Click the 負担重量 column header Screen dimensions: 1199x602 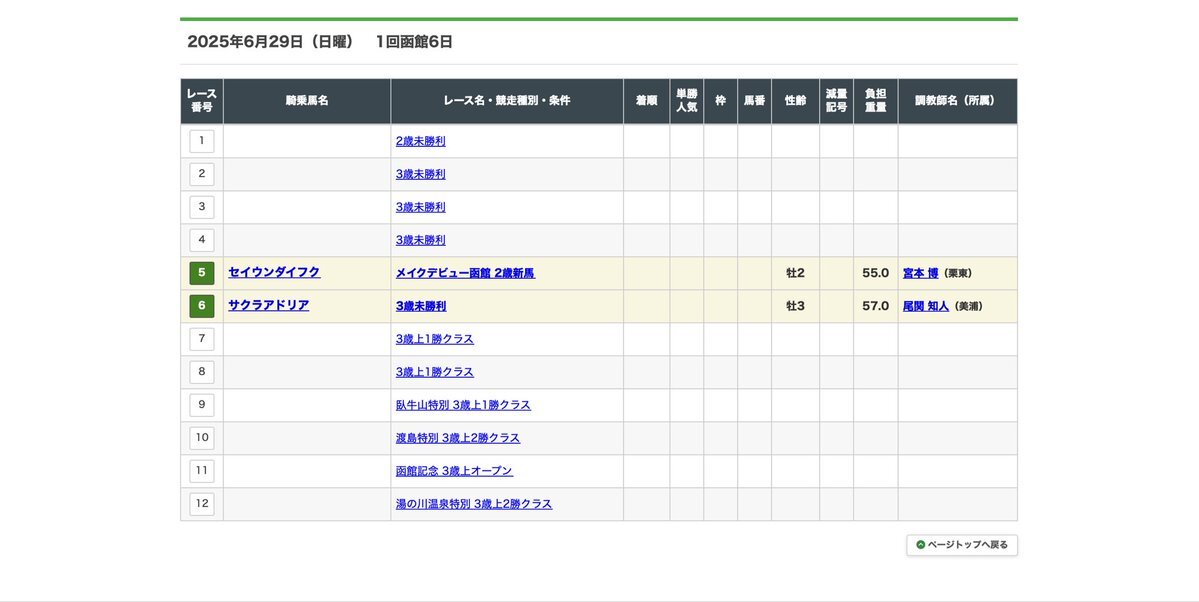click(876, 101)
